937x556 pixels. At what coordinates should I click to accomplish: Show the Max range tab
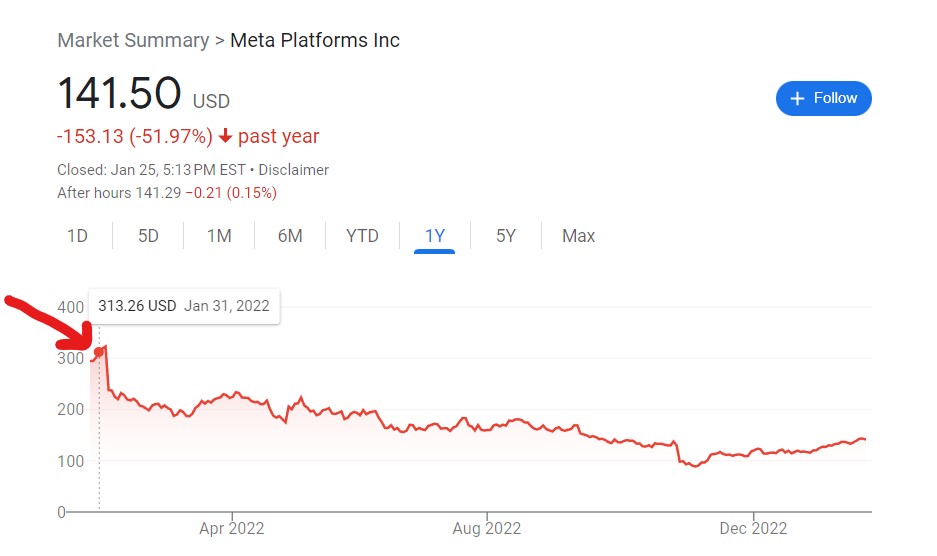coord(578,236)
